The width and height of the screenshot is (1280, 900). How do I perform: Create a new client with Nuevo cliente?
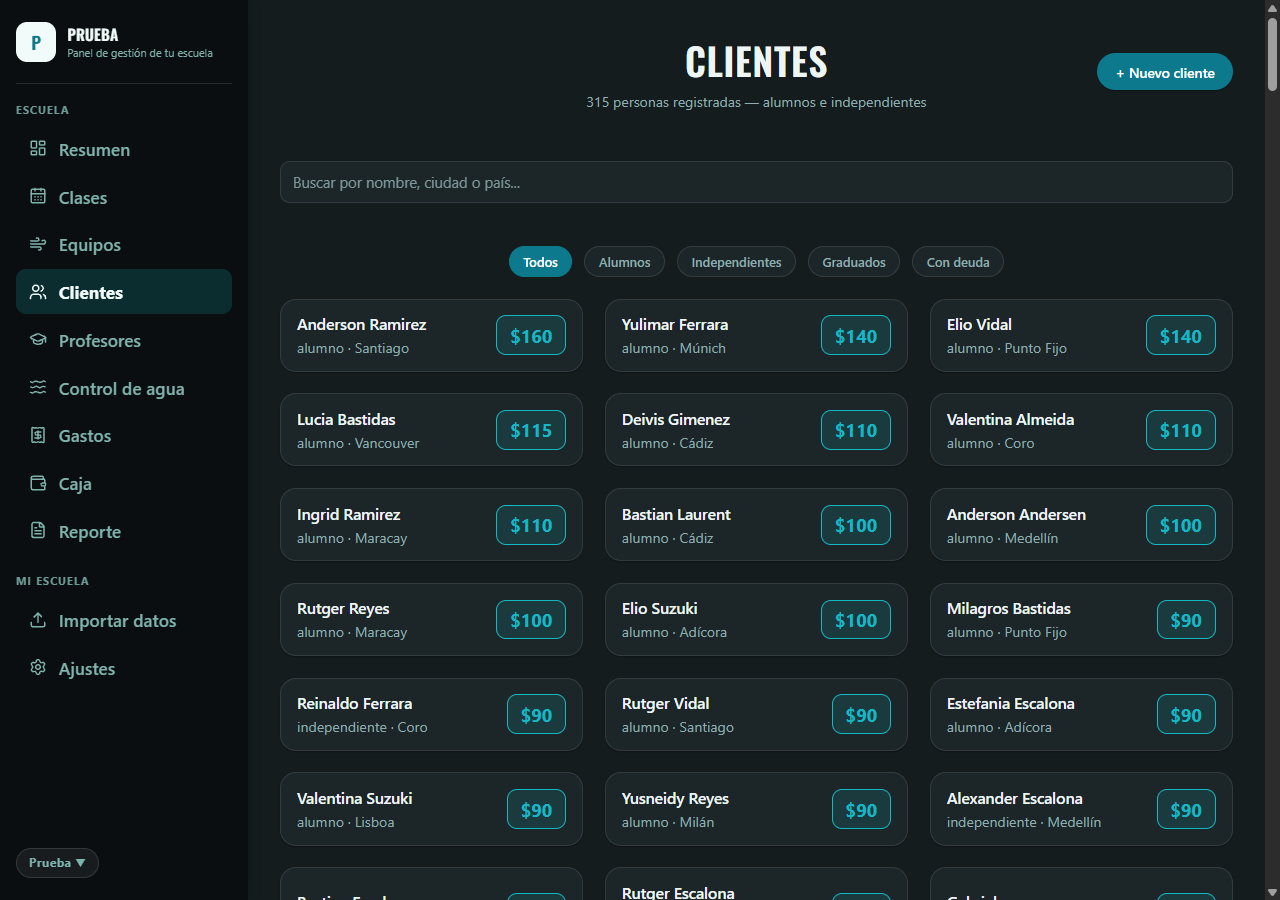[1165, 72]
